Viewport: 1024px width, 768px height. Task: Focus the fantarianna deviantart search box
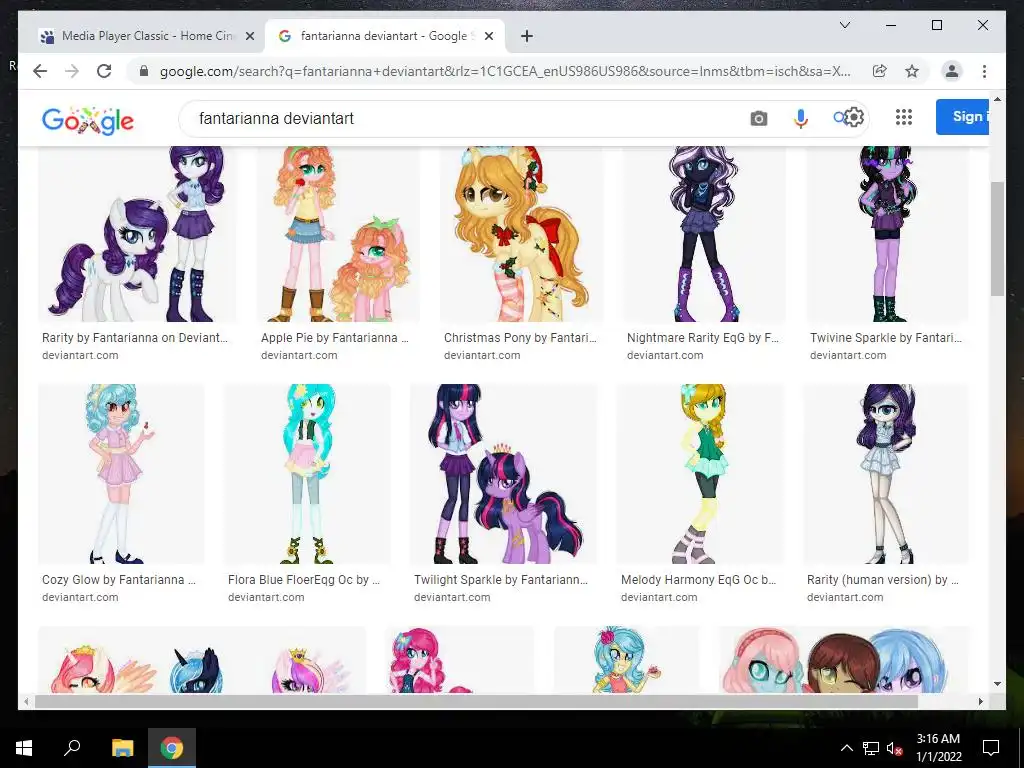click(x=467, y=118)
